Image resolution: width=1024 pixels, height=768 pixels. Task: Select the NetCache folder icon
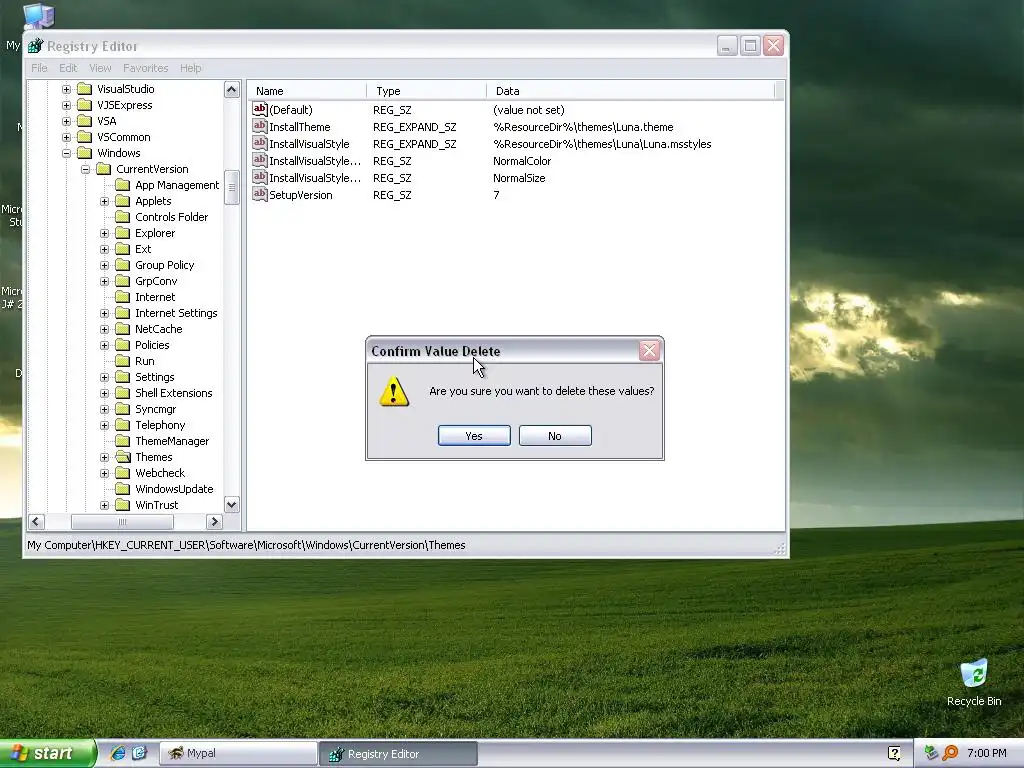(x=123, y=329)
